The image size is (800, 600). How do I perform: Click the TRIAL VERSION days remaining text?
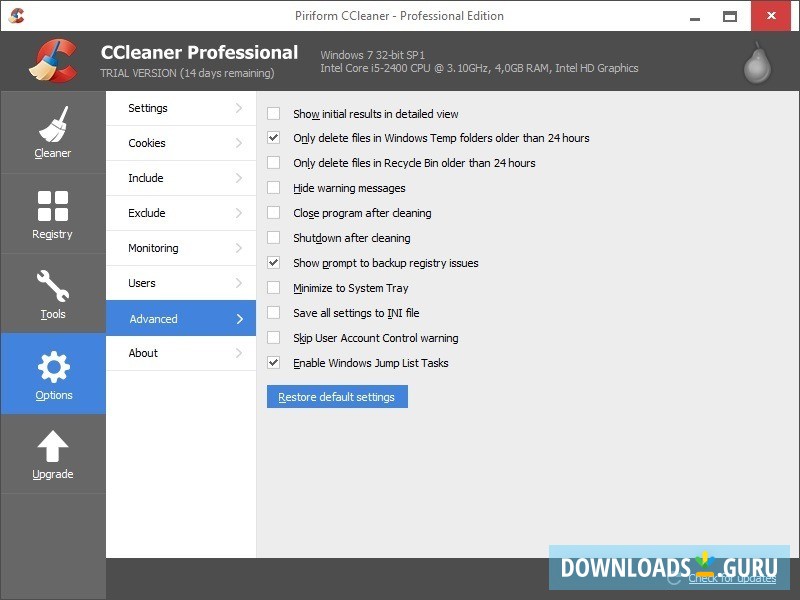187,73
